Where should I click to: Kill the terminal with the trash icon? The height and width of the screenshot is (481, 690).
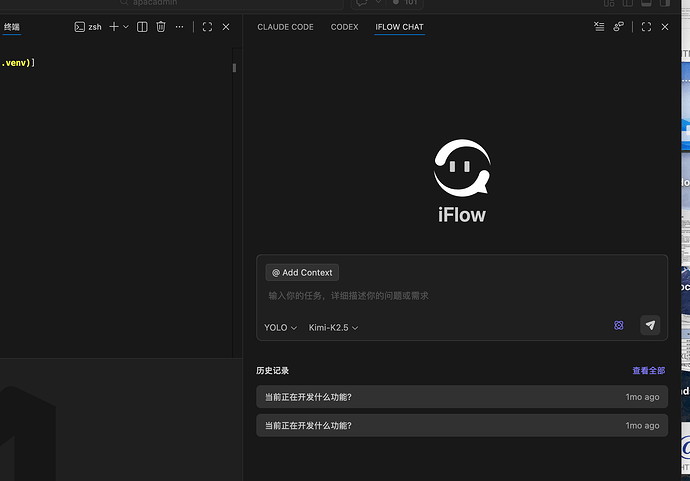161,27
